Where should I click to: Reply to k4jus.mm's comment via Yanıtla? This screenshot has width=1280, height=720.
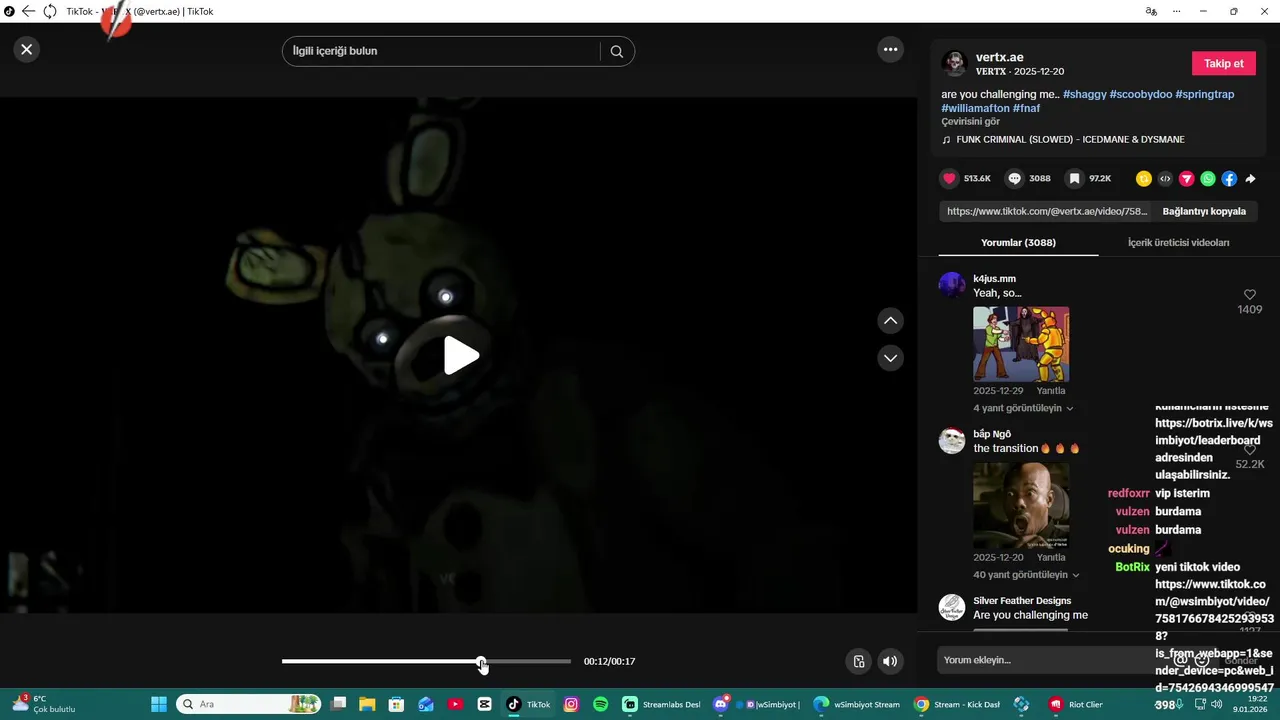point(1051,391)
